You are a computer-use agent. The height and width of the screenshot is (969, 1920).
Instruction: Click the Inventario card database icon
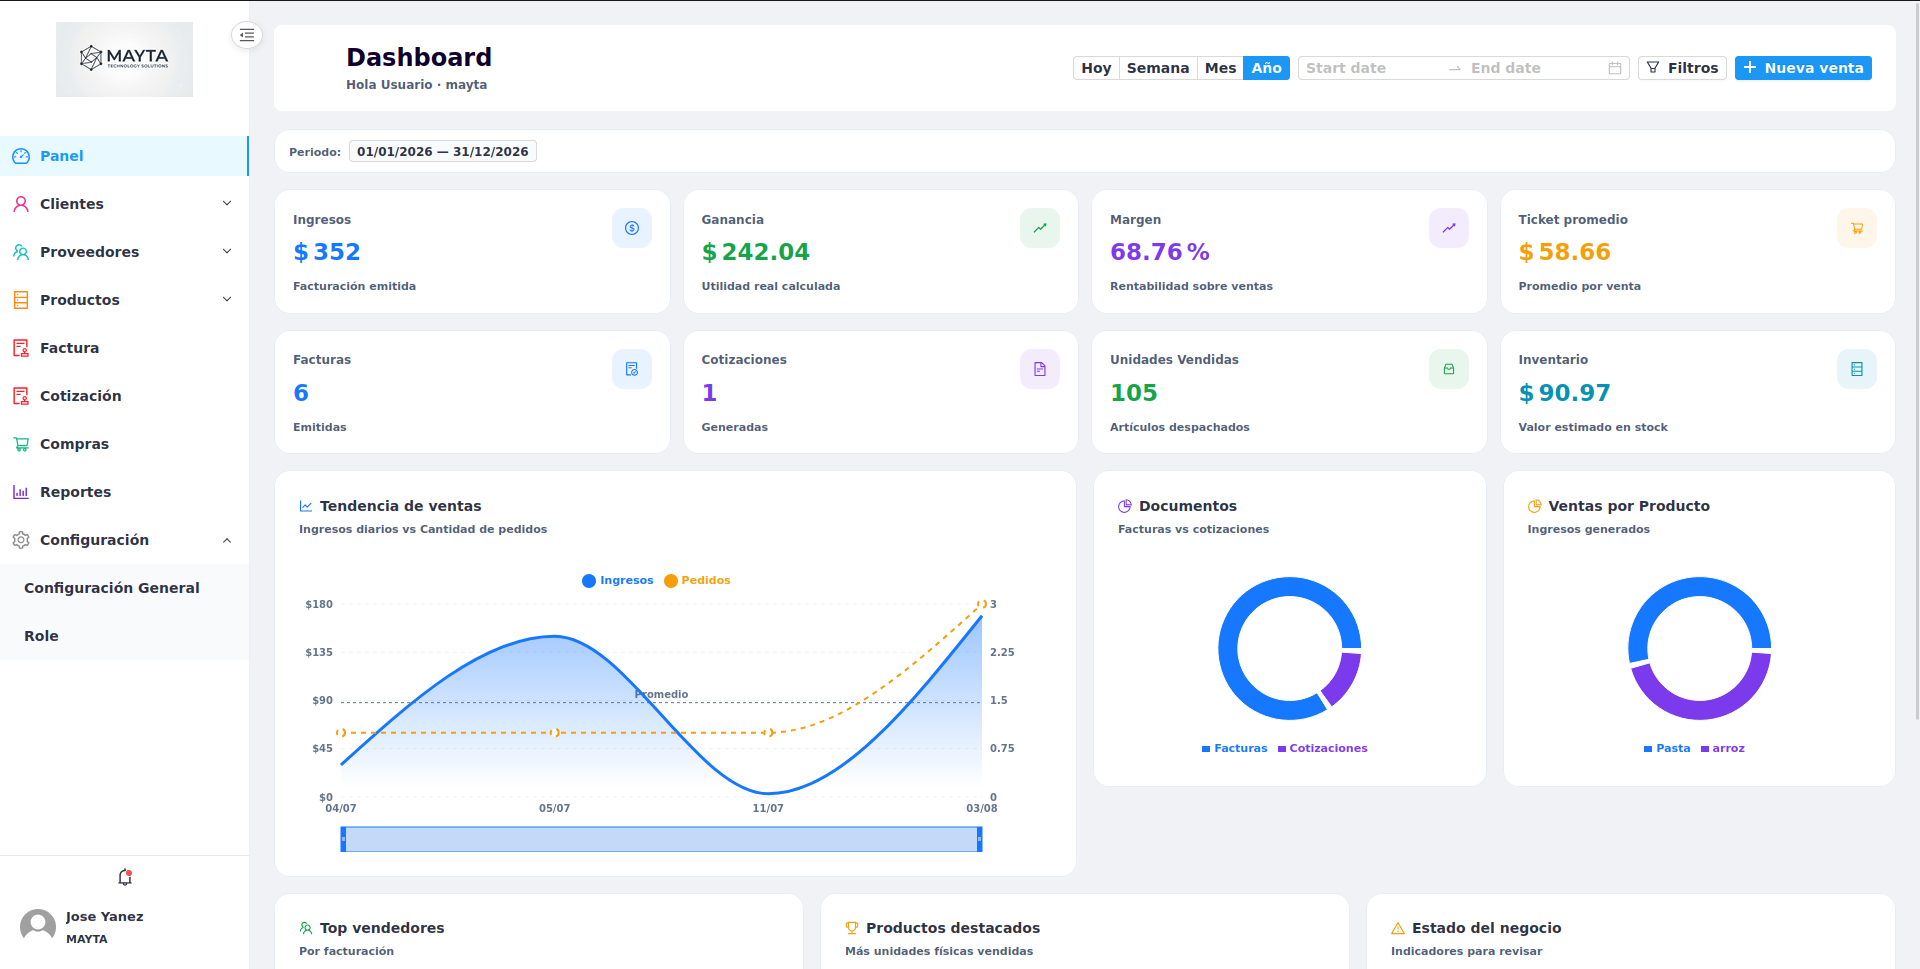tap(1857, 369)
